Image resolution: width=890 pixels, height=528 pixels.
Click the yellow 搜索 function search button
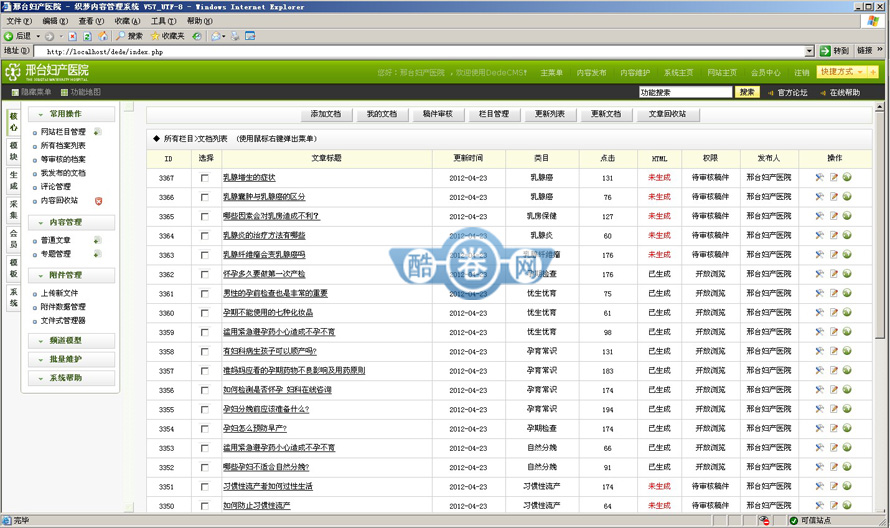tap(747, 92)
